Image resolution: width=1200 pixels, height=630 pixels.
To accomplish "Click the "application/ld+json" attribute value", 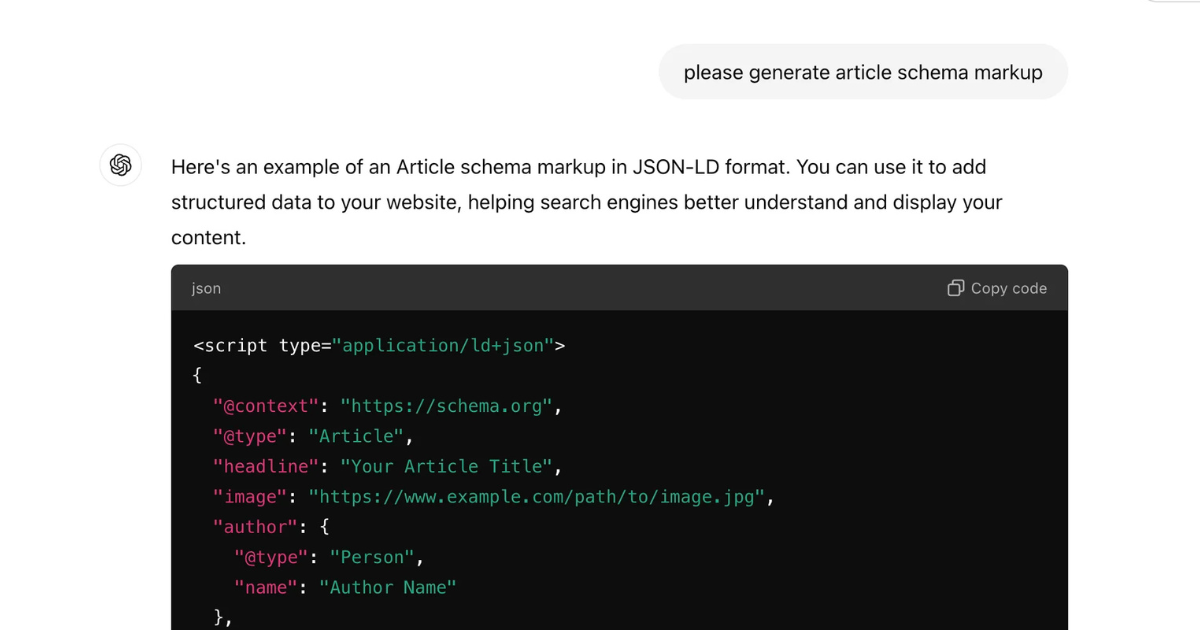I will (x=443, y=346).
